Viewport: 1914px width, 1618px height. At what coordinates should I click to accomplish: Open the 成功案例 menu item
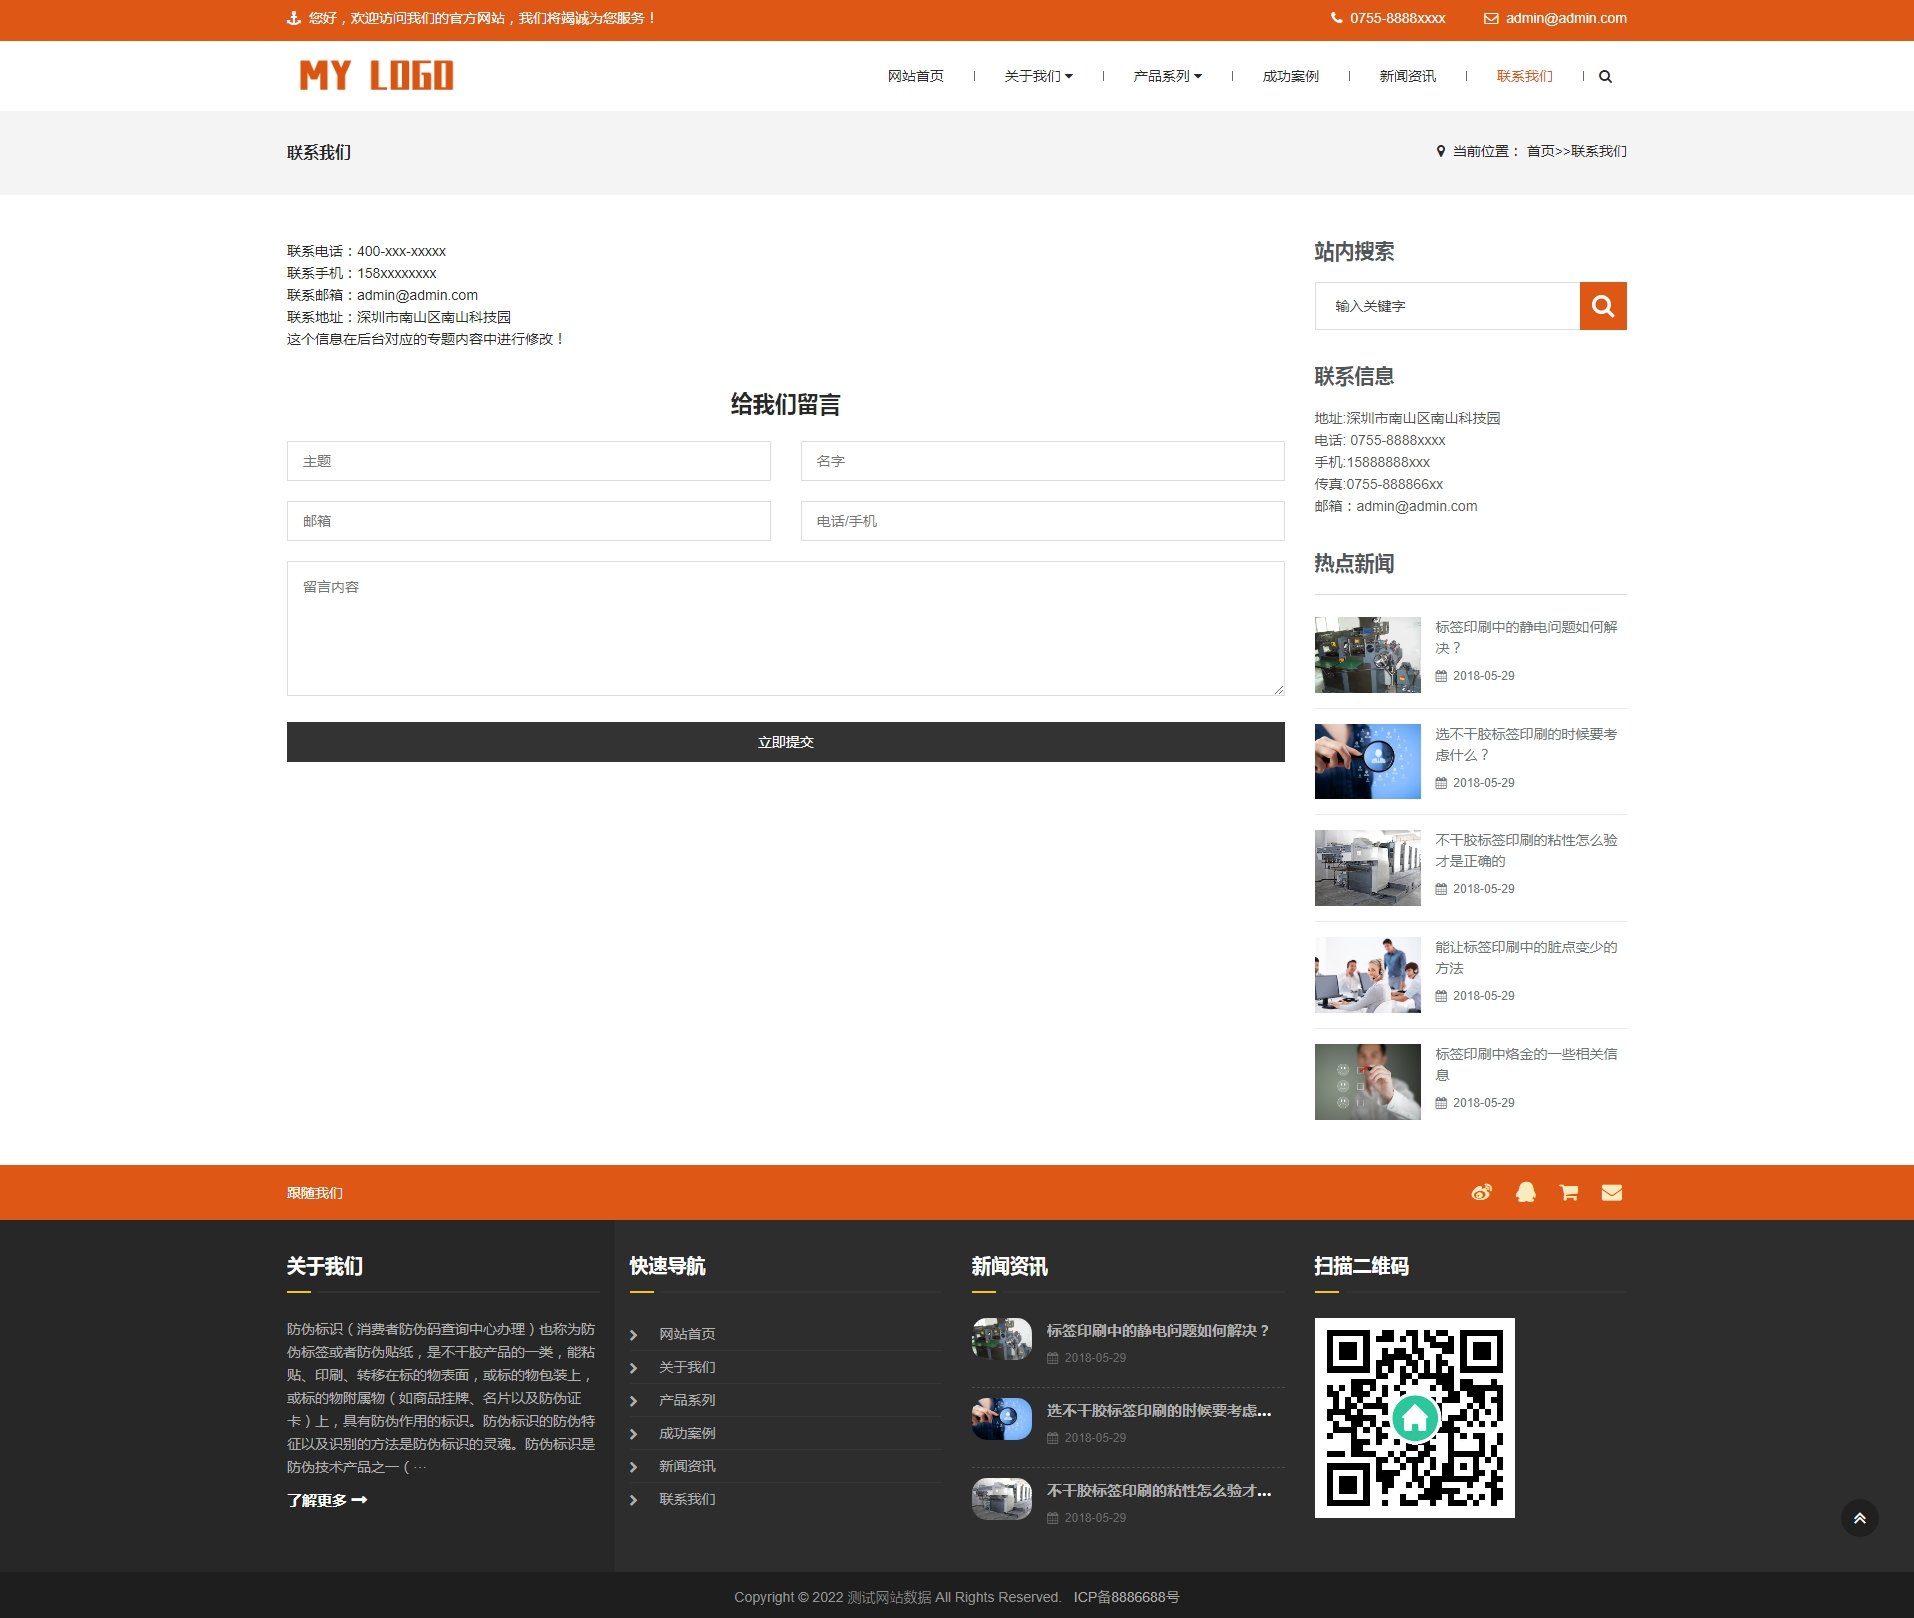tap(1290, 77)
